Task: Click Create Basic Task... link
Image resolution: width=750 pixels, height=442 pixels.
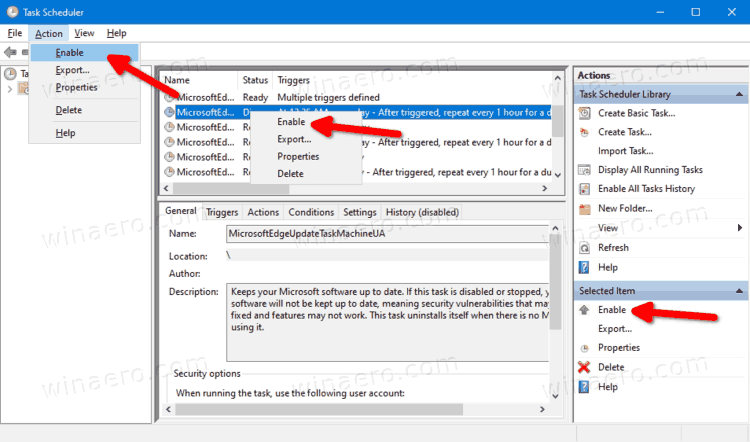Action: tap(637, 113)
